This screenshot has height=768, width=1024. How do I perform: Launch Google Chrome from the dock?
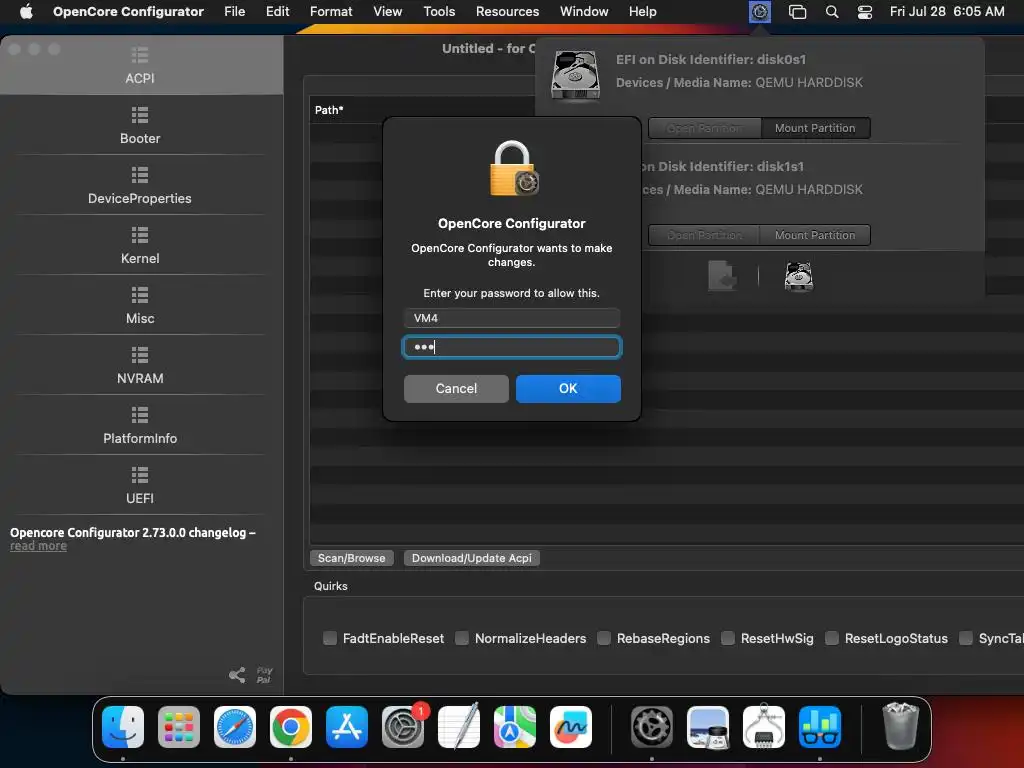click(291, 726)
